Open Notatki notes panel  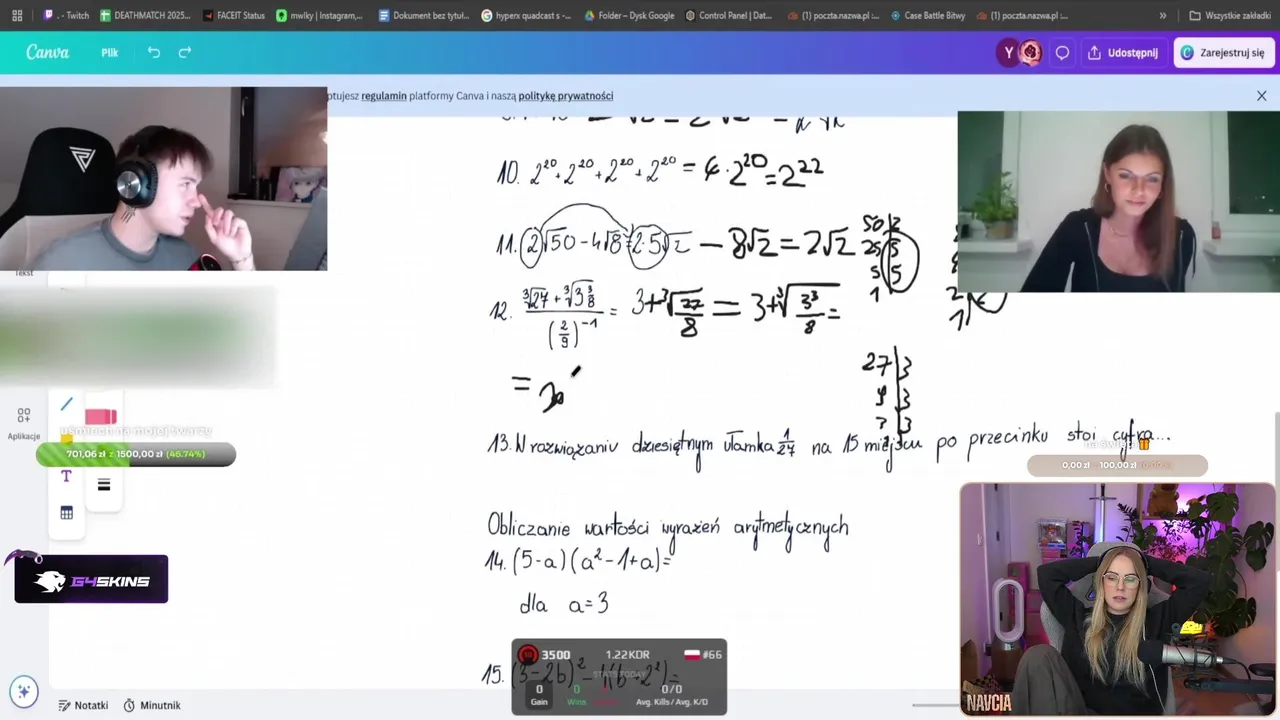(83, 705)
